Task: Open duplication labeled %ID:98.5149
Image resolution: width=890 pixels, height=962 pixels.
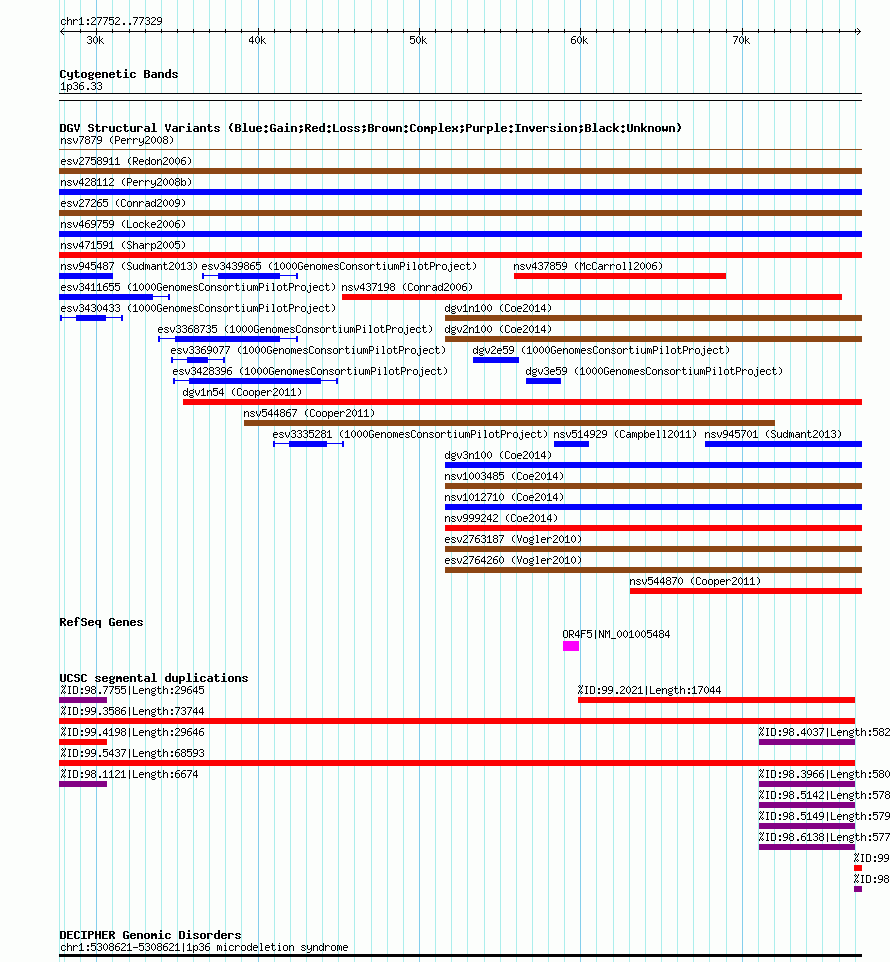Action: coord(824,817)
